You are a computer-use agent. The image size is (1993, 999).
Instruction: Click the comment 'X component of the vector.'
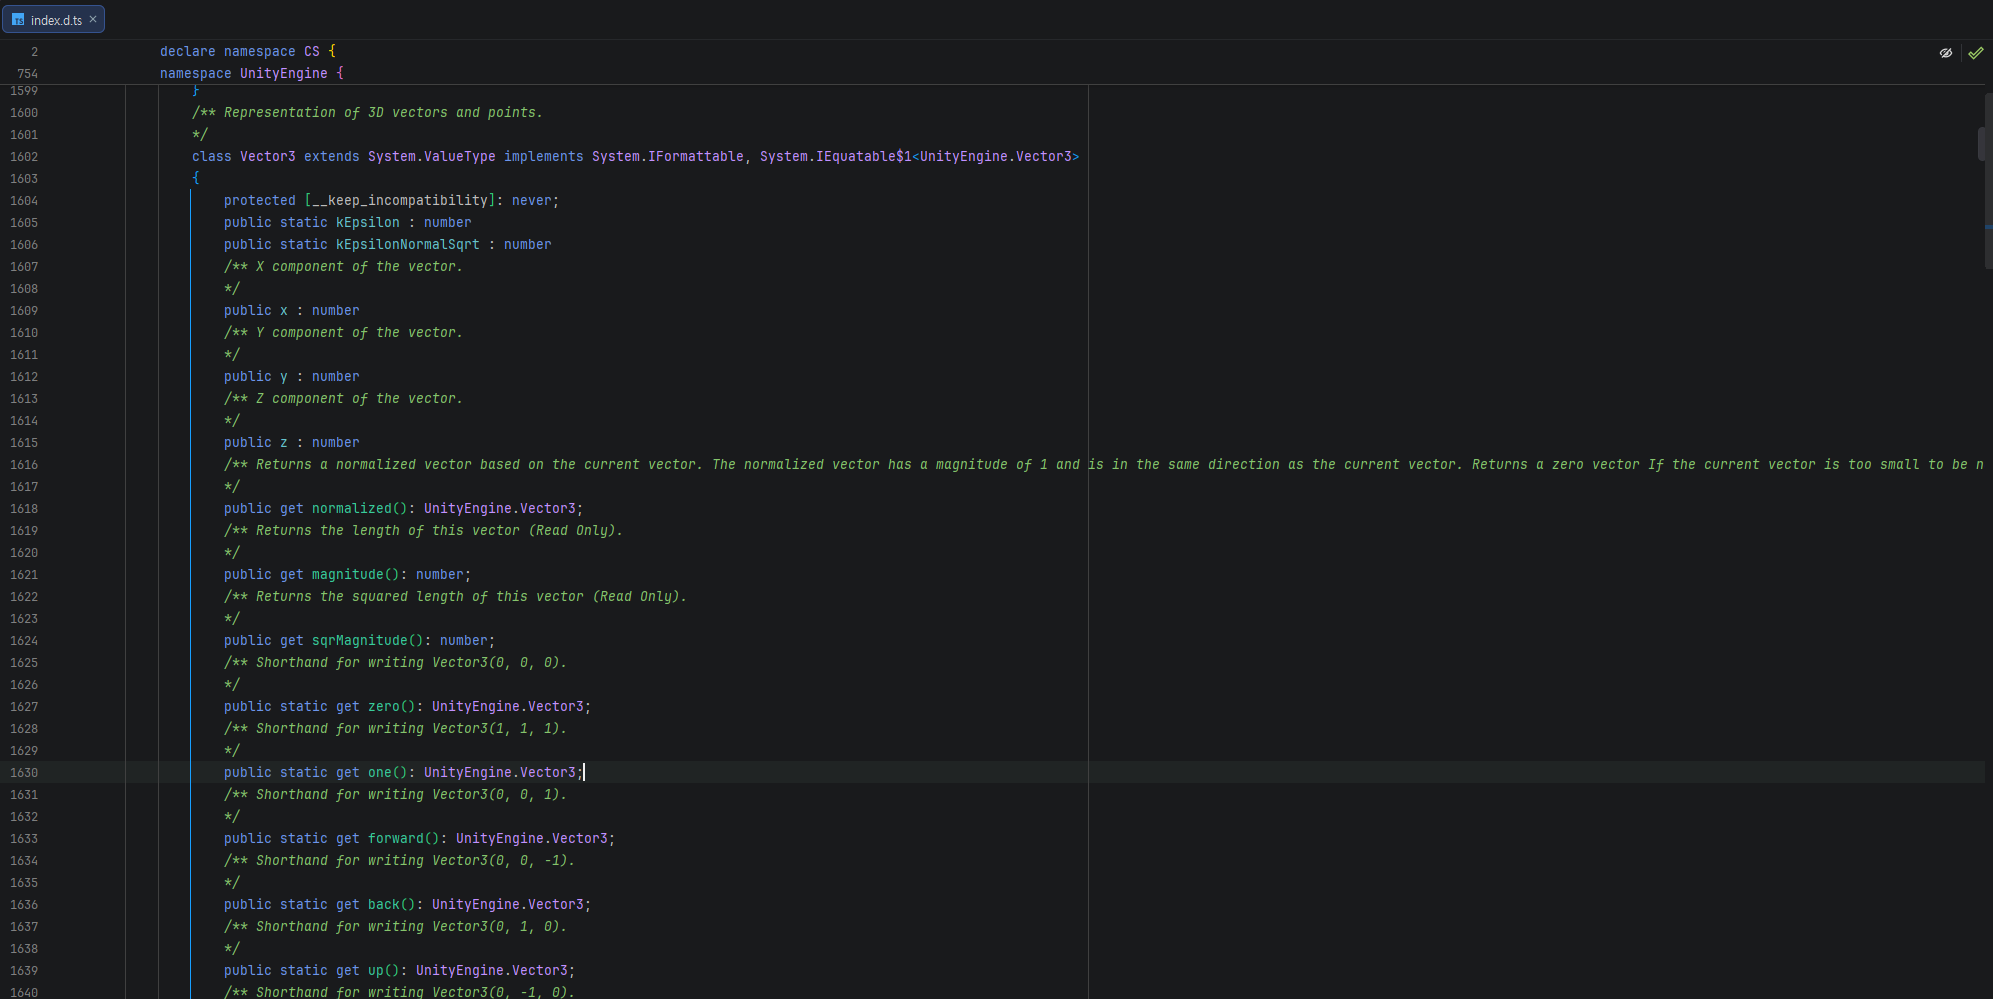coord(360,267)
